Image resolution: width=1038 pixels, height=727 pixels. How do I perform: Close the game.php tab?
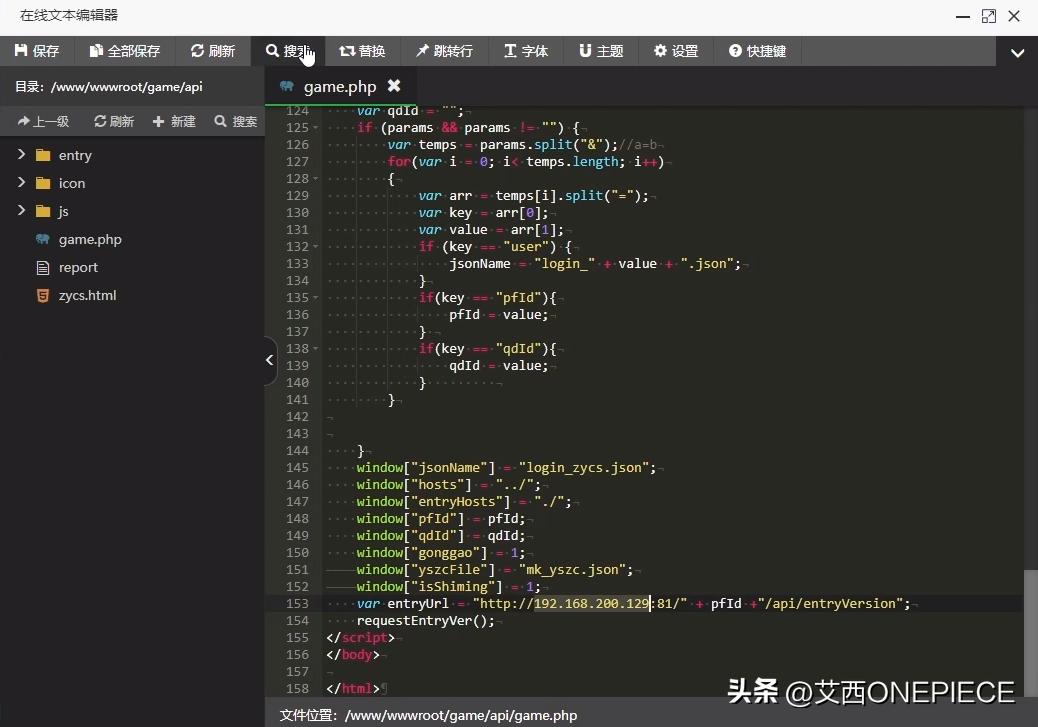click(394, 86)
